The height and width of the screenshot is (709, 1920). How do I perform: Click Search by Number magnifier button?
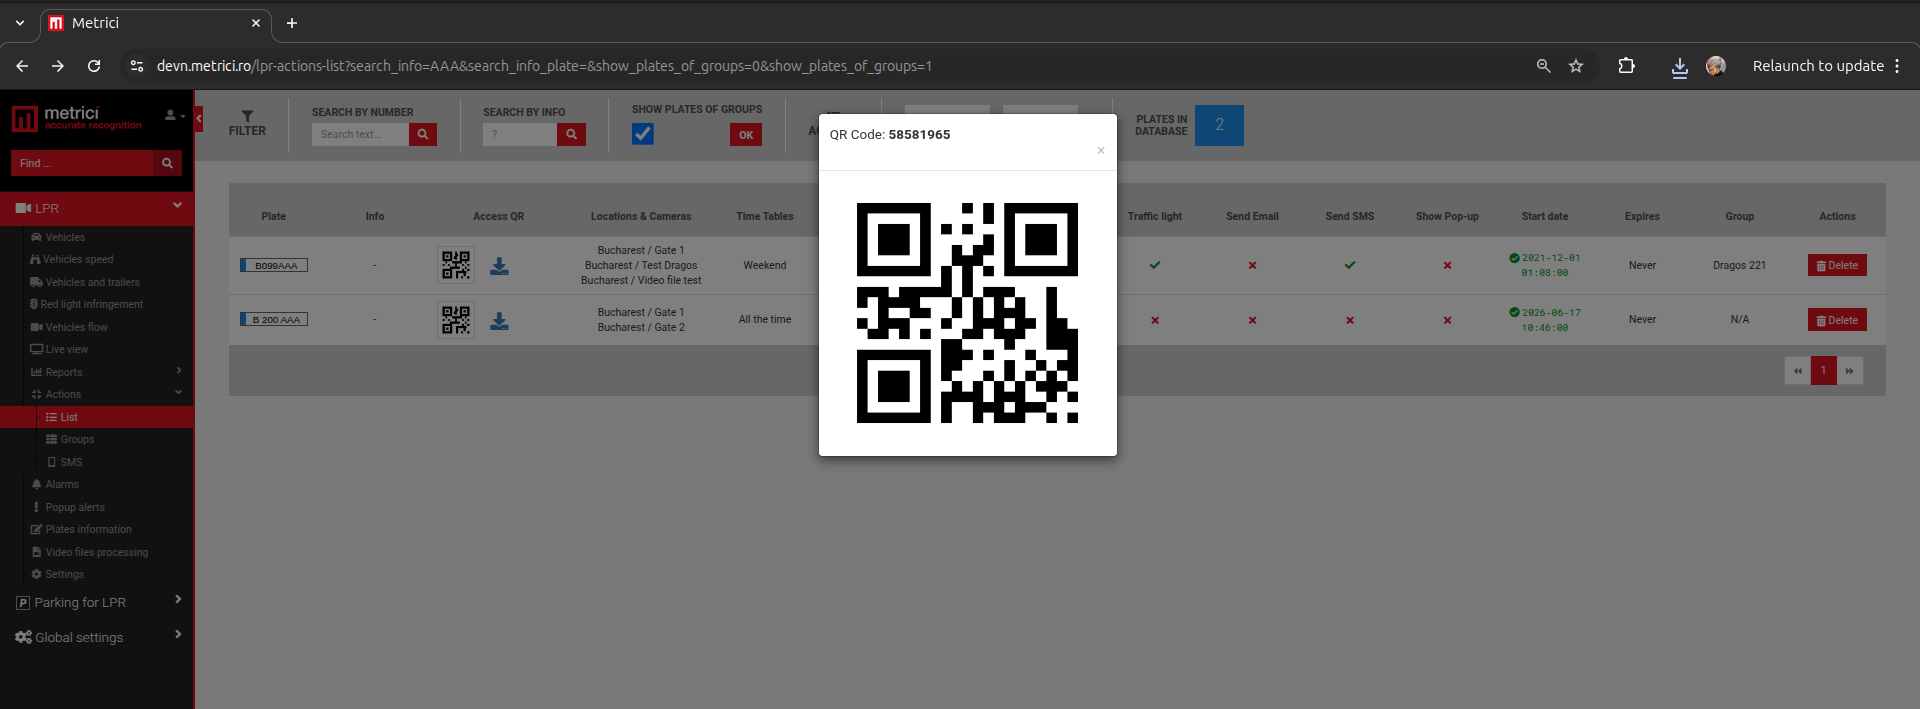[x=423, y=134]
